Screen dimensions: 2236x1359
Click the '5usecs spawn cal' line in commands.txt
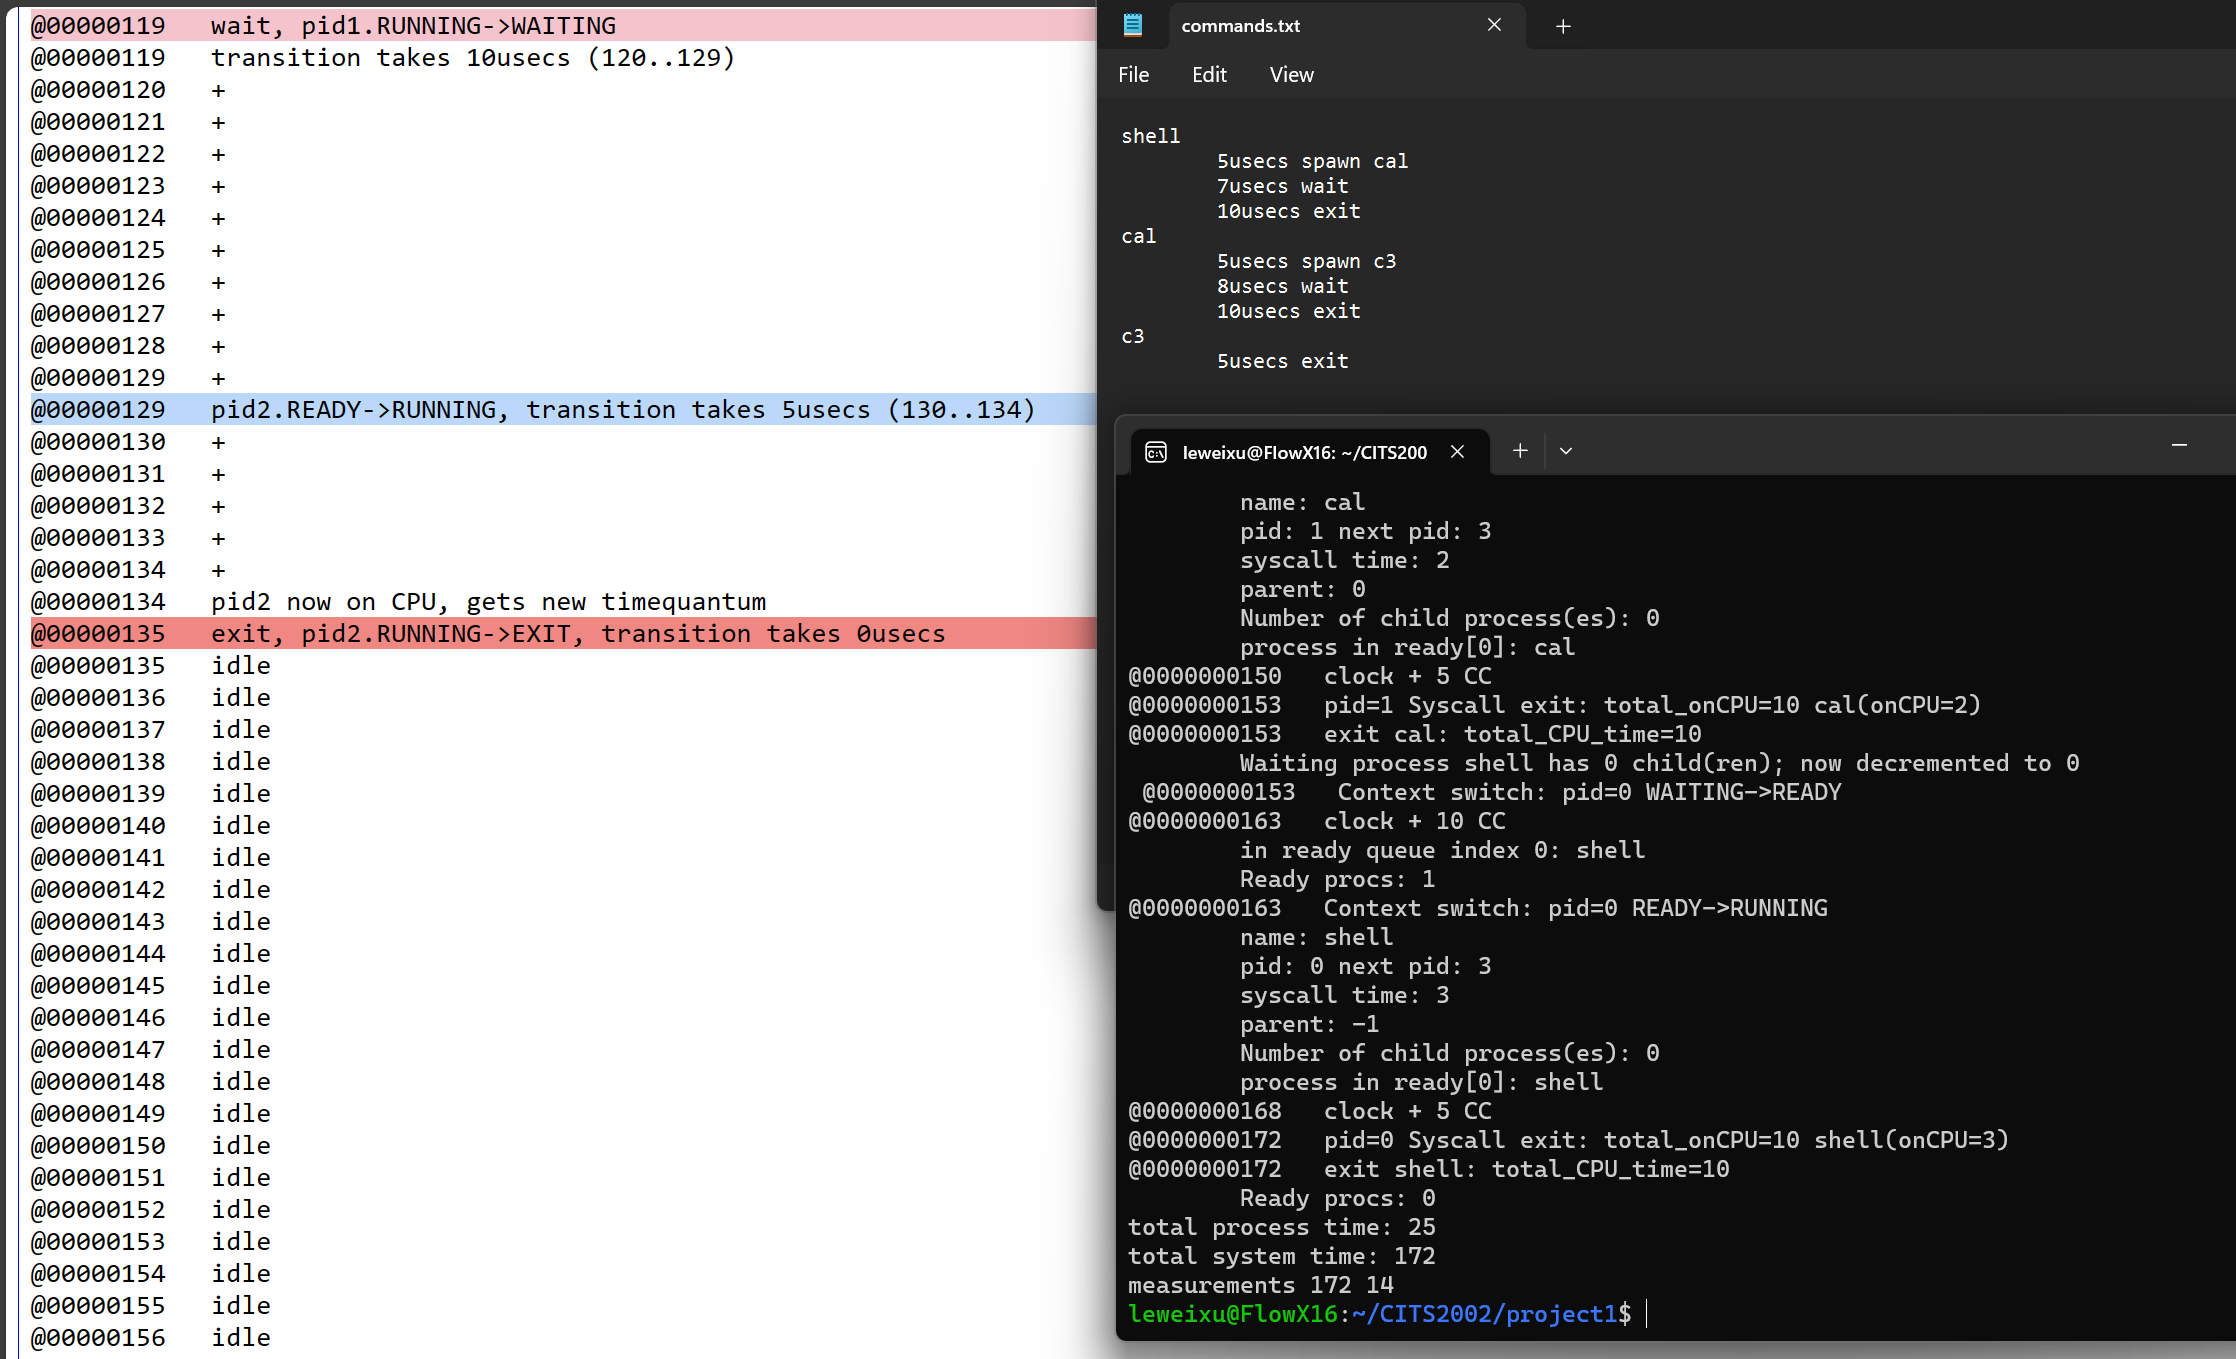pyautogui.click(x=1311, y=161)
